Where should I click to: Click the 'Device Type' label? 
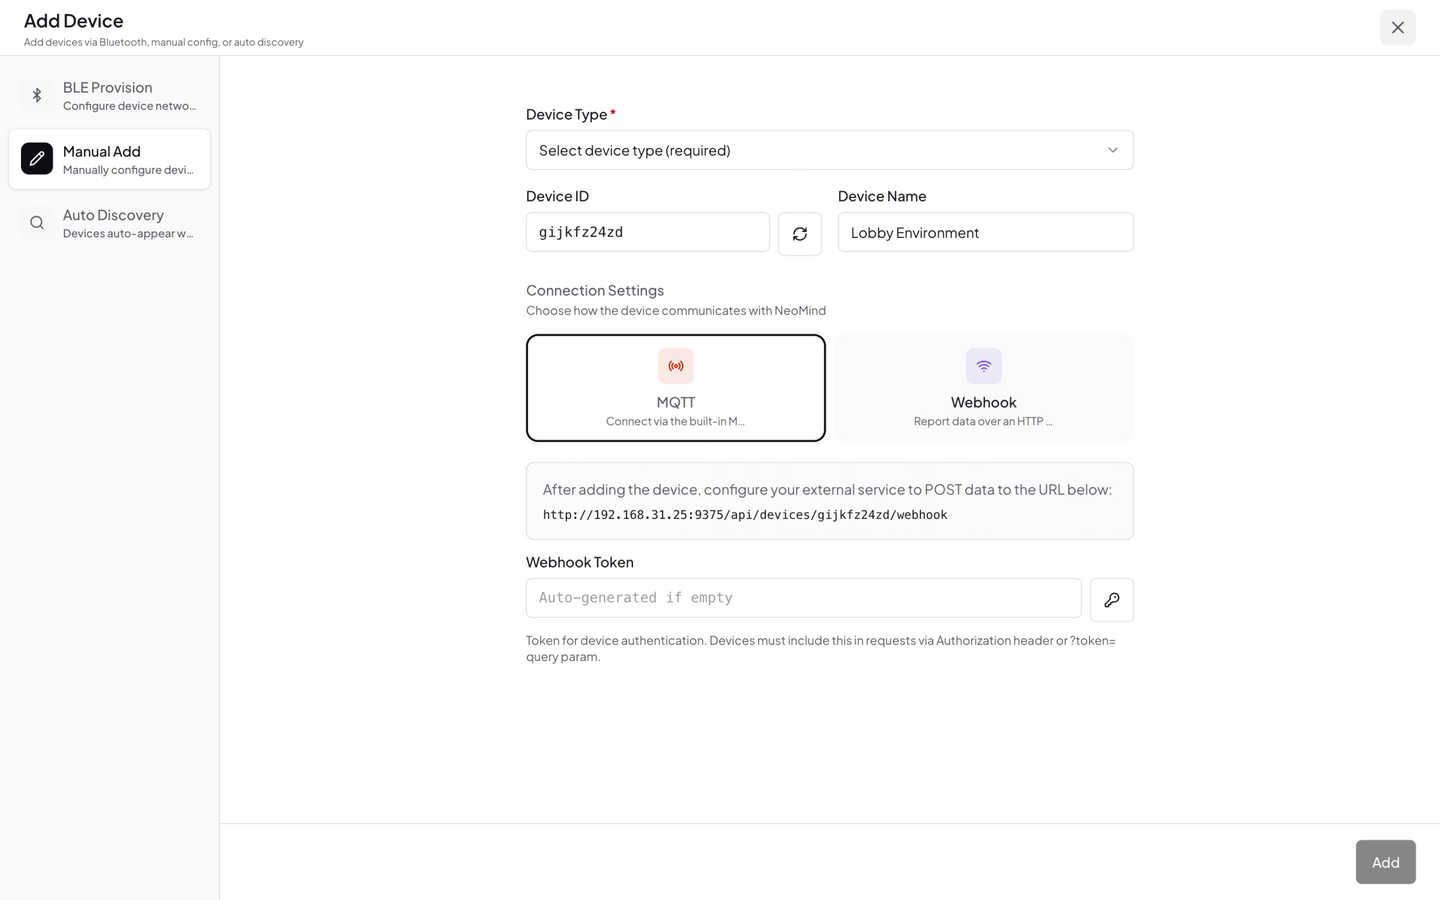(x=567, y=114)
